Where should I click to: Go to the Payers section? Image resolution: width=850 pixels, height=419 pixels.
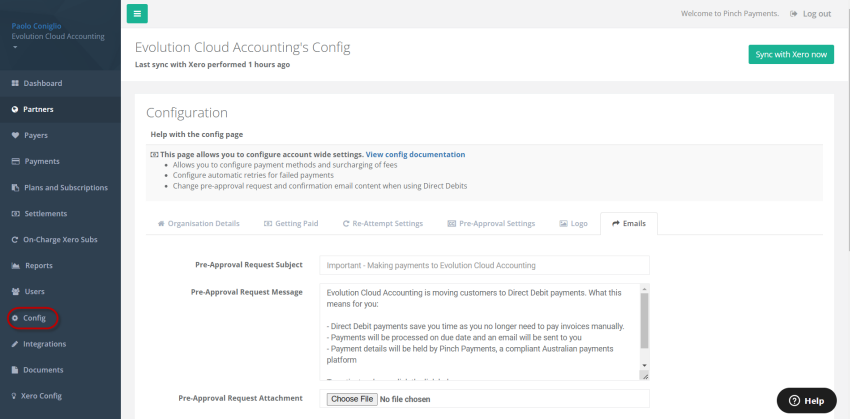point(60,136)
